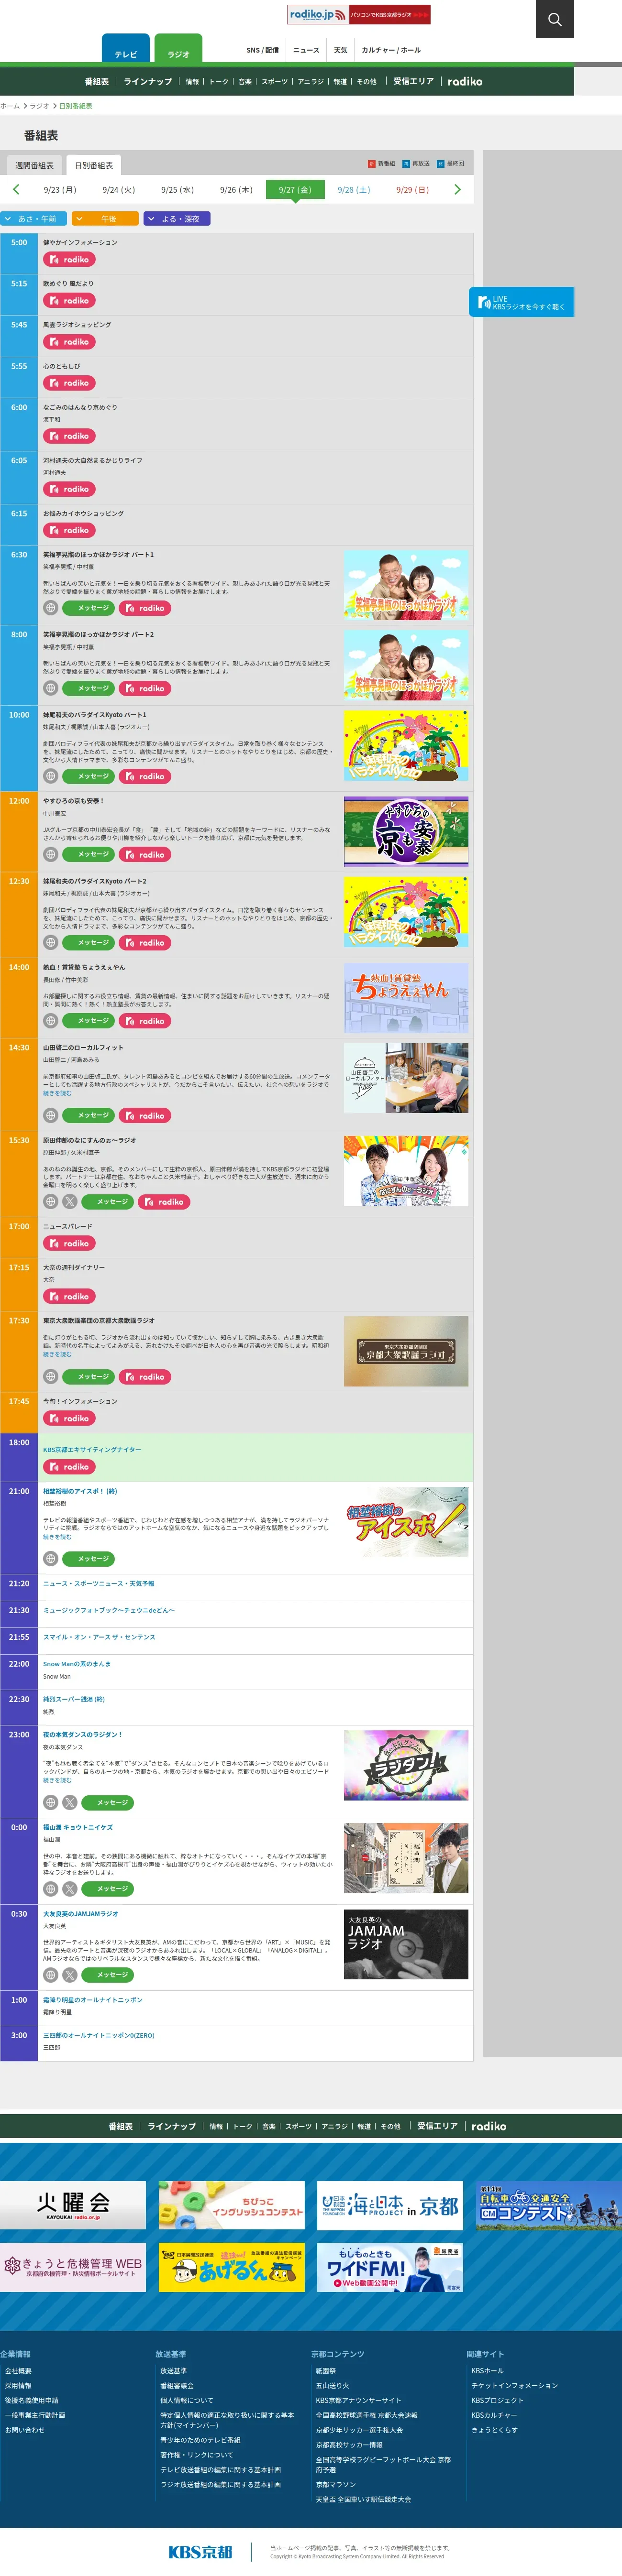The height and width of the screenshot is (2576, 622).
Task: Open radiko for 河村通夫の大自然まるかじりライフ
Action: (x=69, y=489)
